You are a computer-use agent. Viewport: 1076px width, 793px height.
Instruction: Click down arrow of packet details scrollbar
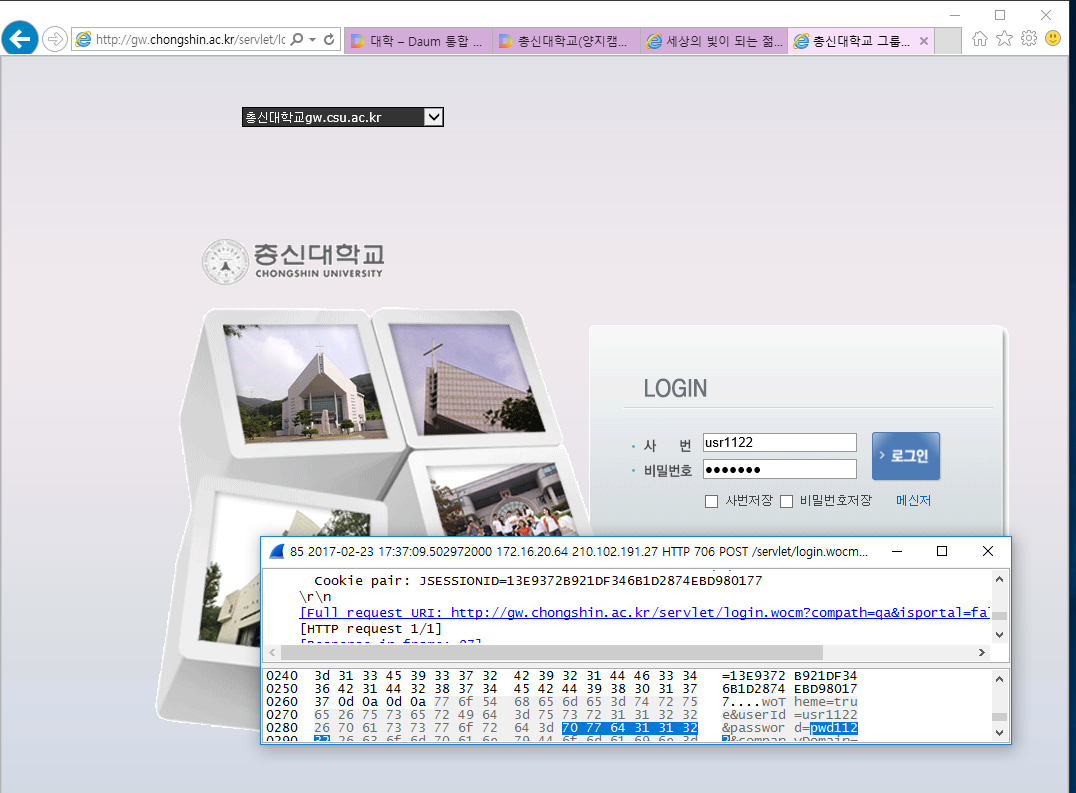(x=1000, y=635)
